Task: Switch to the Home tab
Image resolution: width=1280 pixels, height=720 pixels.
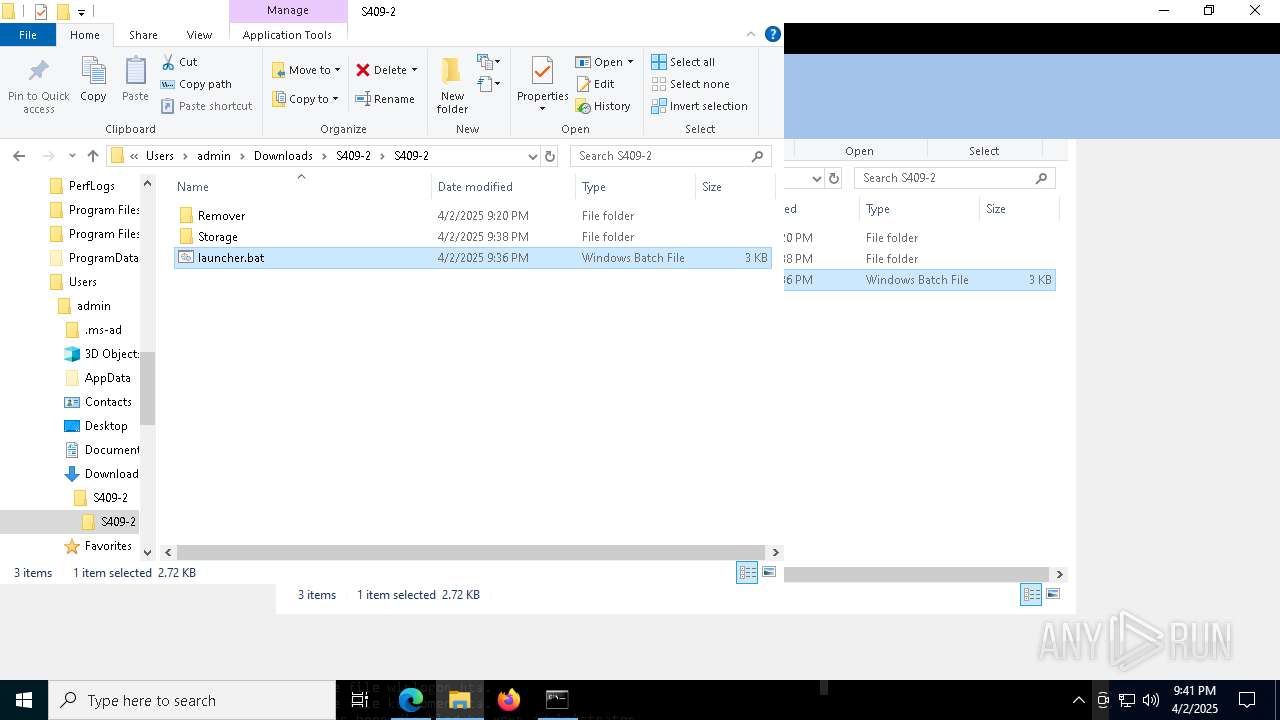Action: click(x=85, y=34)
